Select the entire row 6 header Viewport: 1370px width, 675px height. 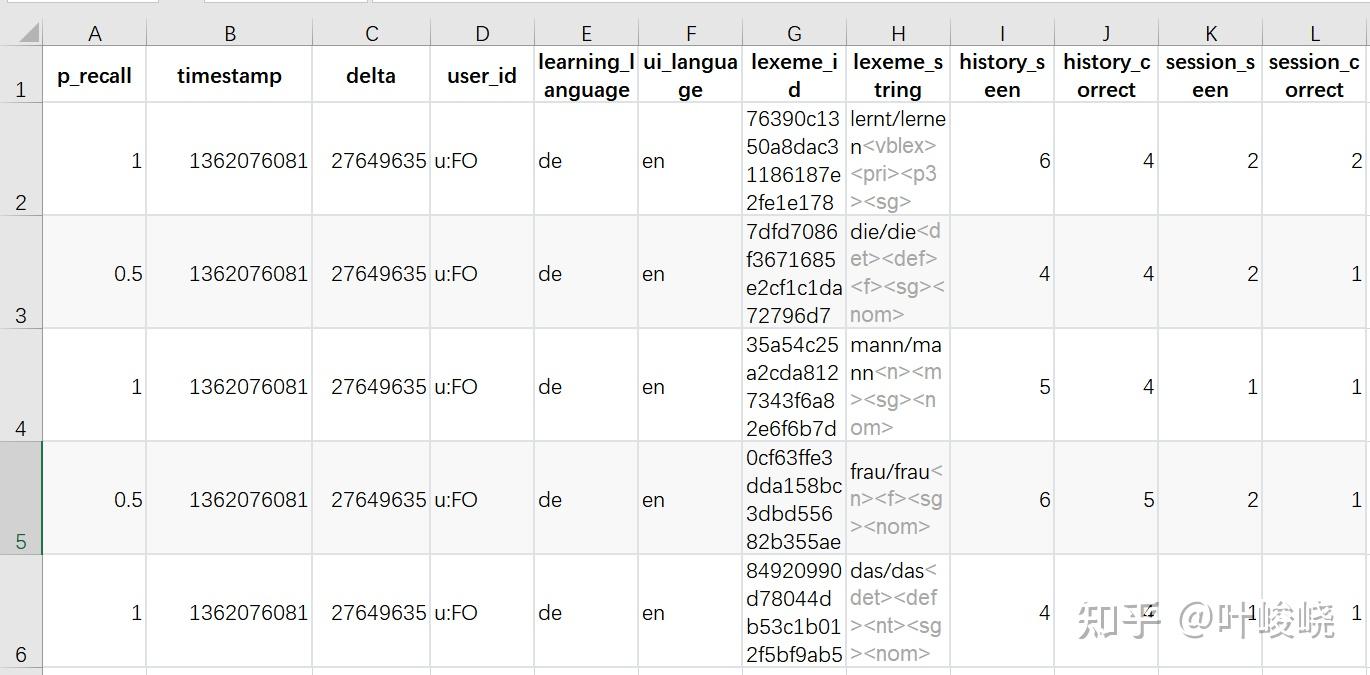click(x=21, y=612)
